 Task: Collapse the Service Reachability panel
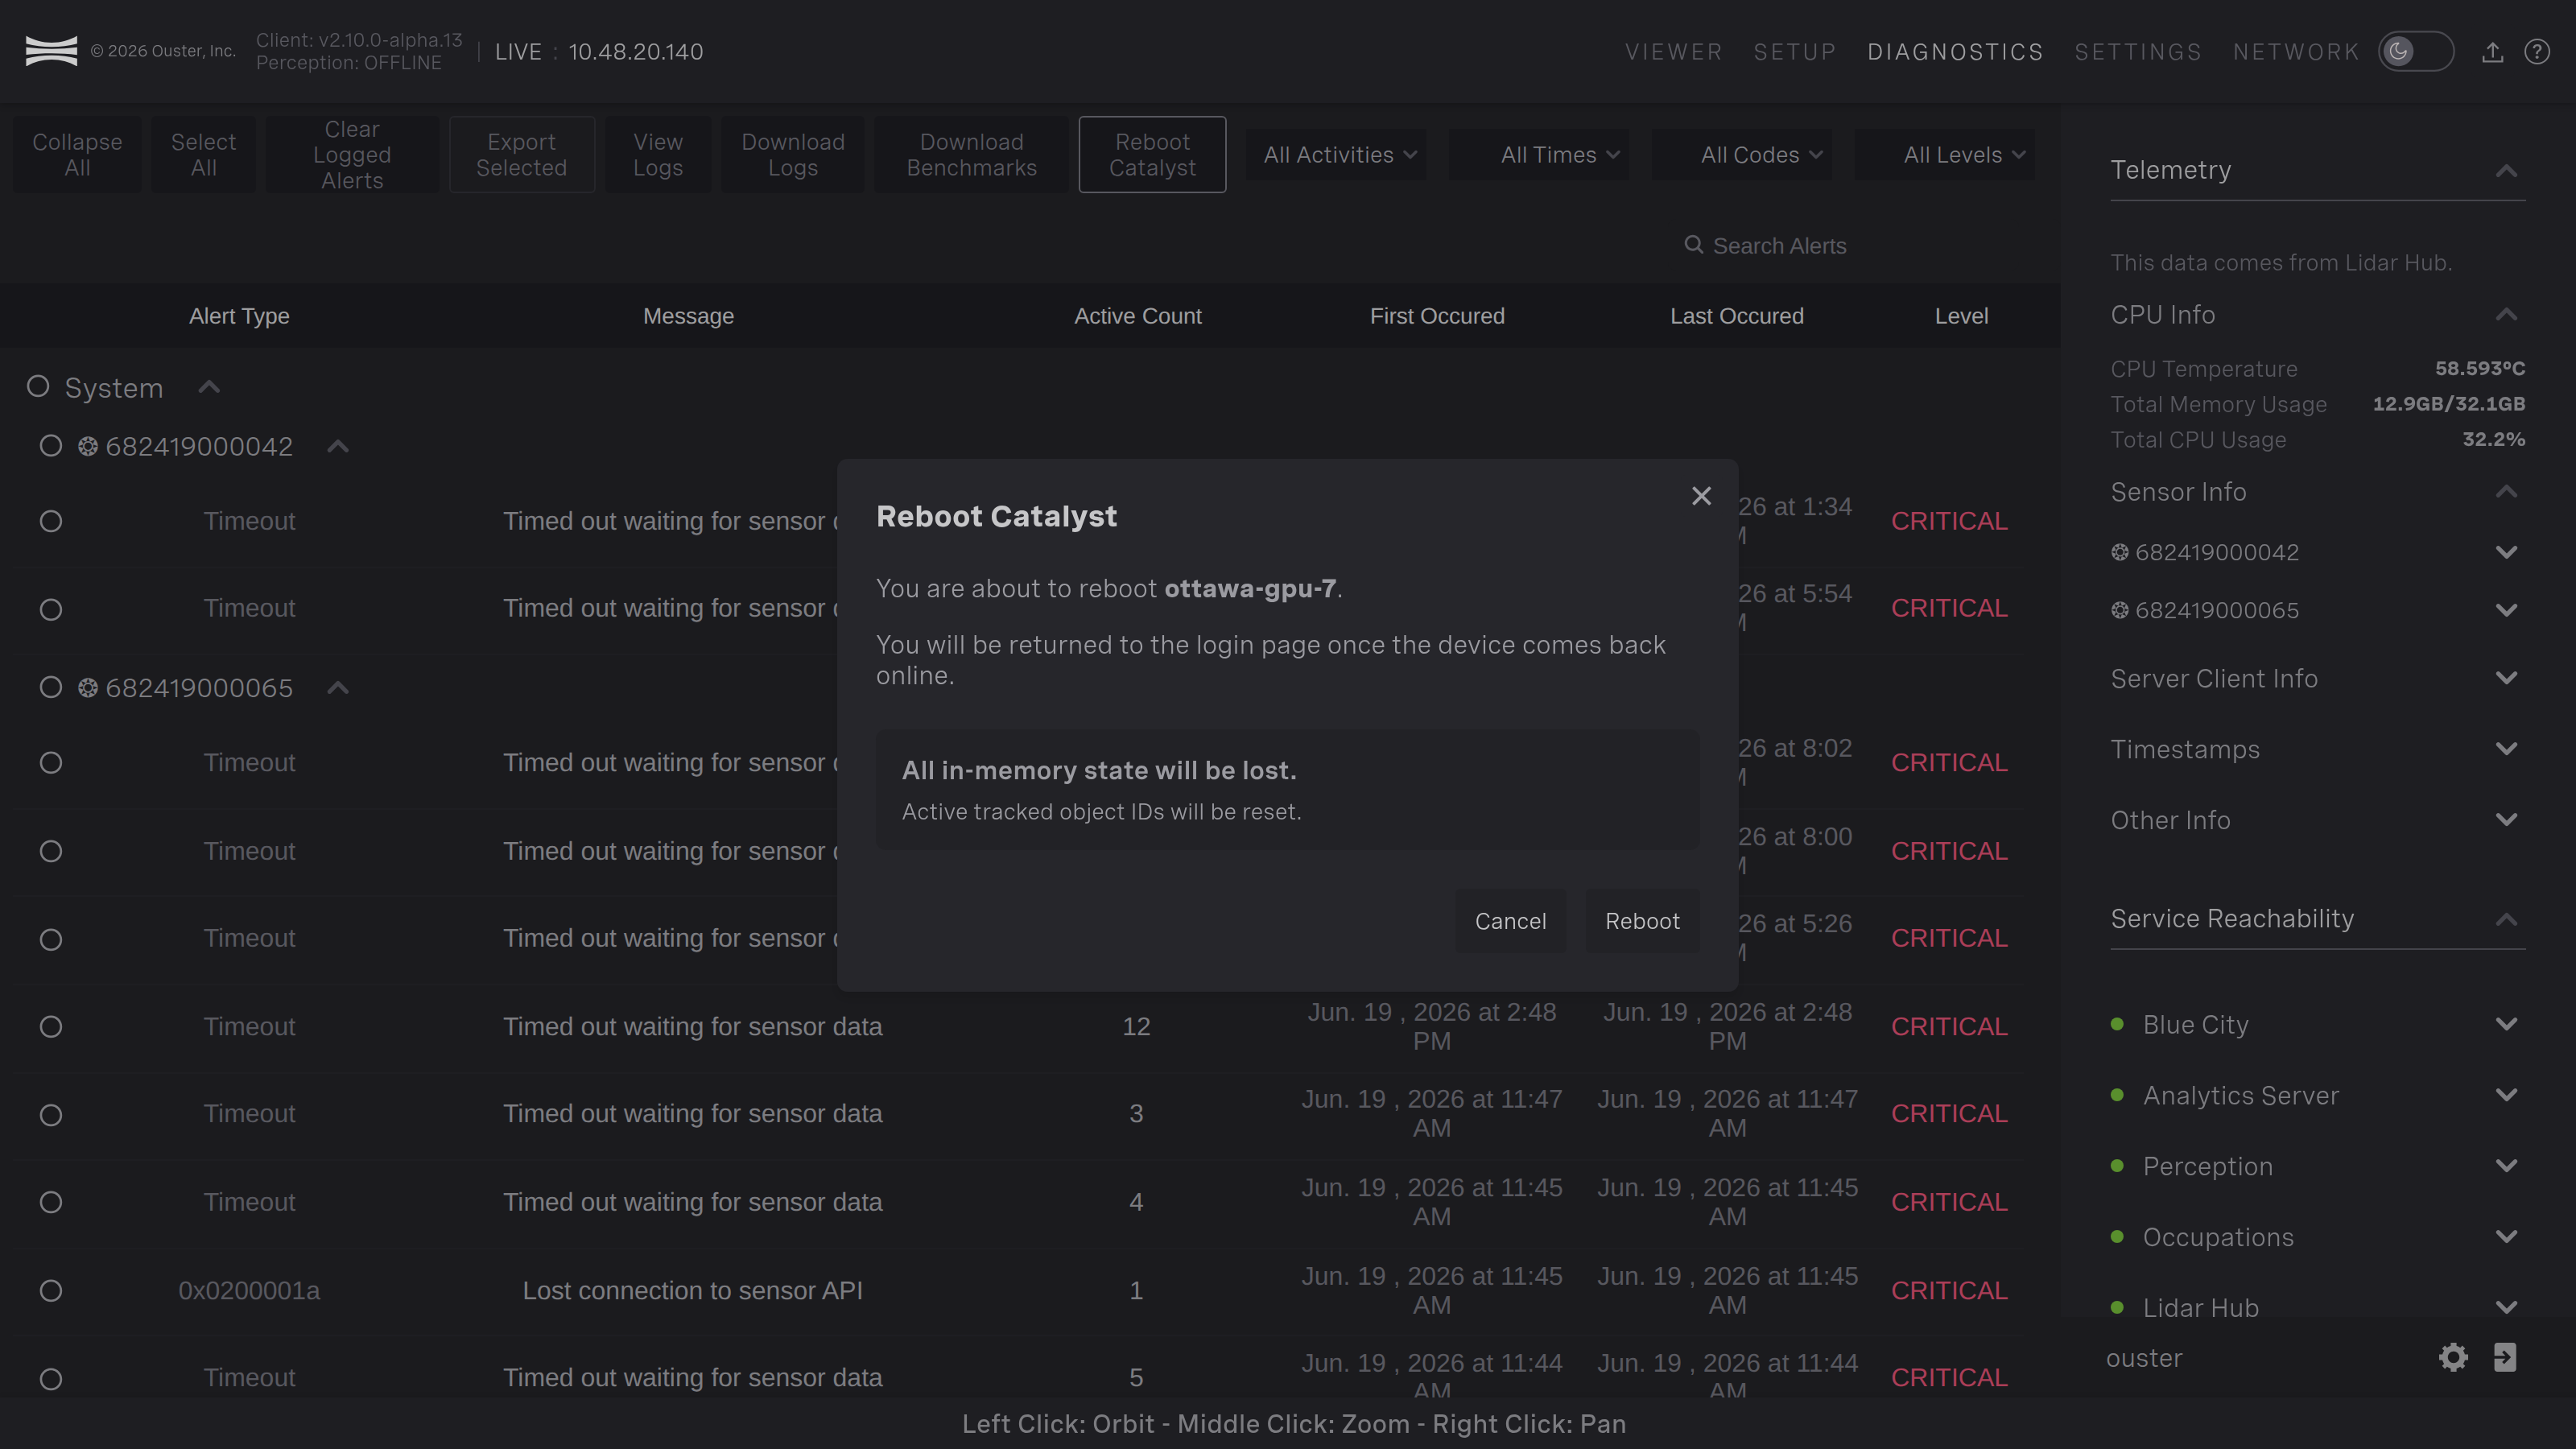point(2506,919)
